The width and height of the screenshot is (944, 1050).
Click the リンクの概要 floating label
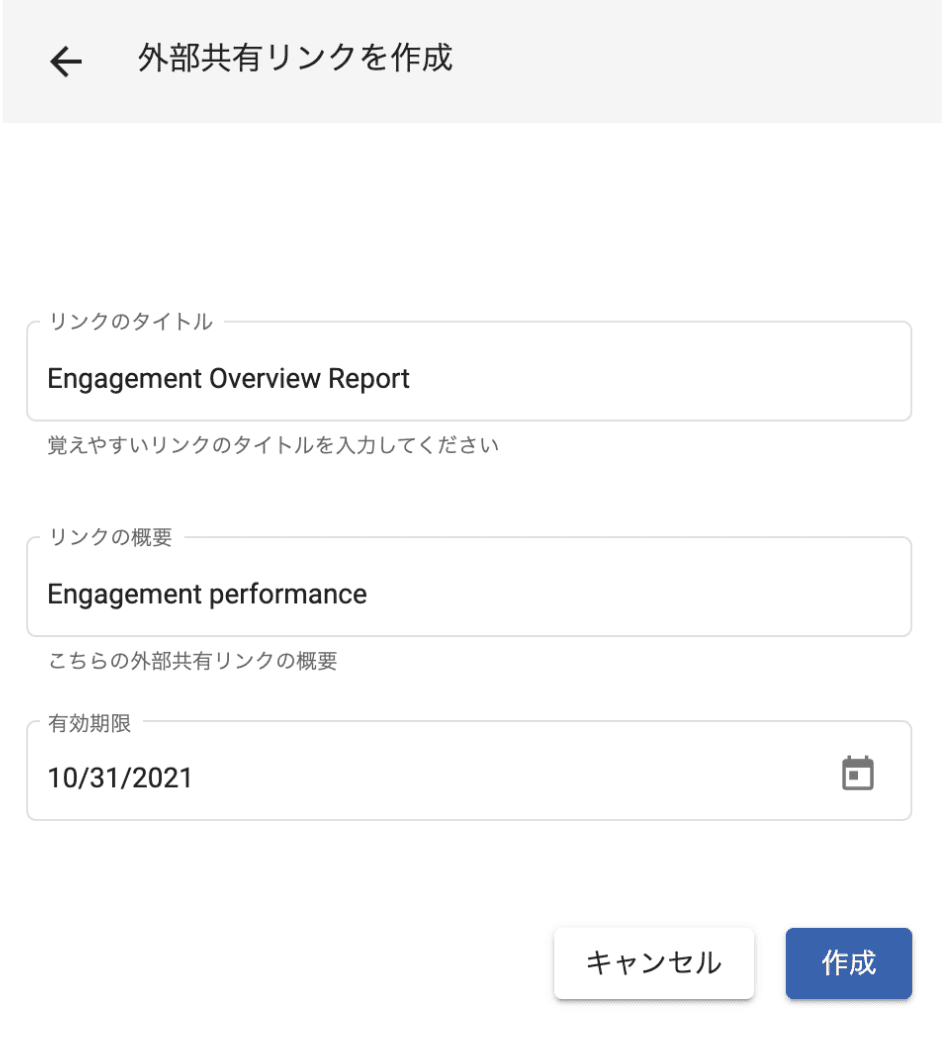coord(110,537)
